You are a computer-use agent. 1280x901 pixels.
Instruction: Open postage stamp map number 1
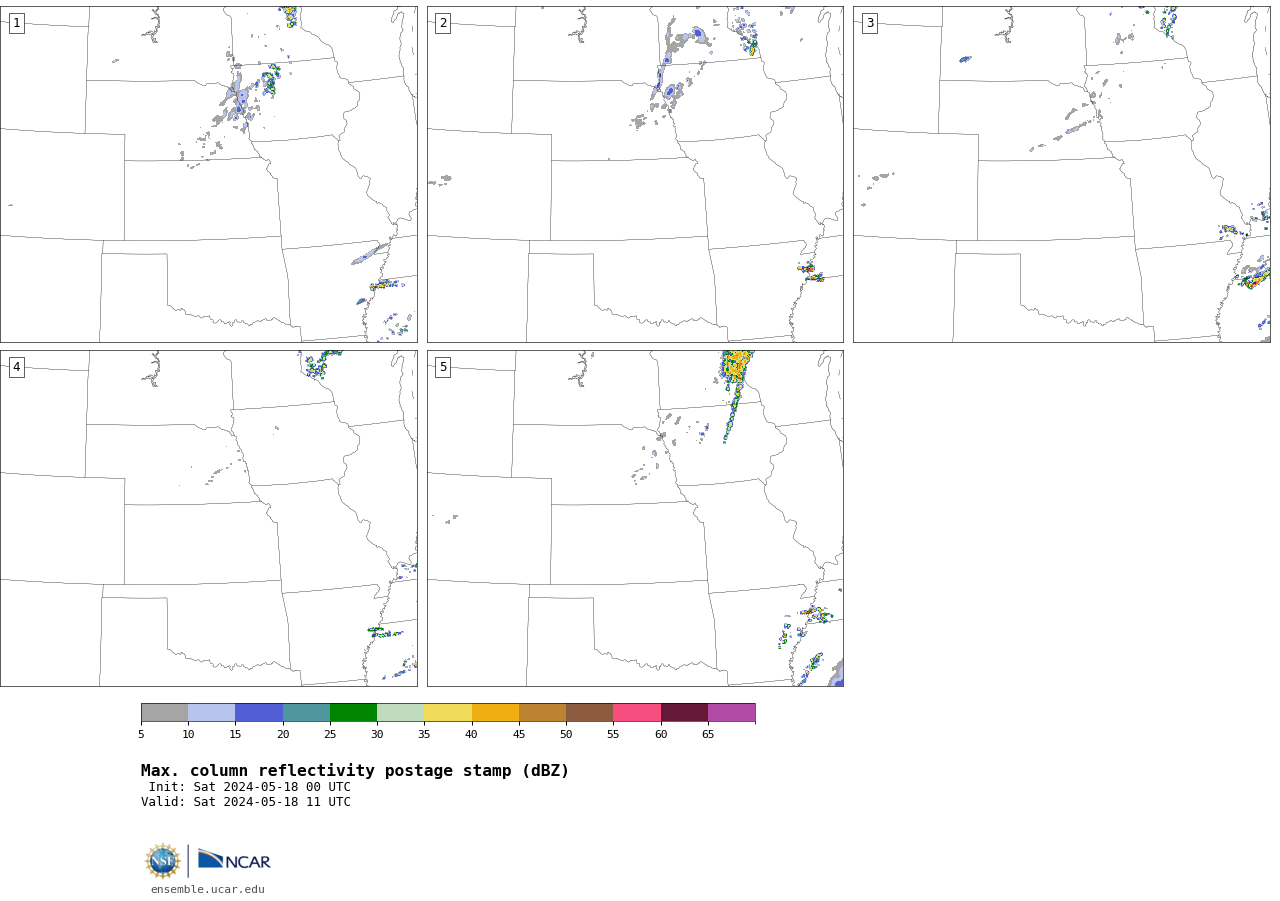pyautogui.click(x=208, y=174)
